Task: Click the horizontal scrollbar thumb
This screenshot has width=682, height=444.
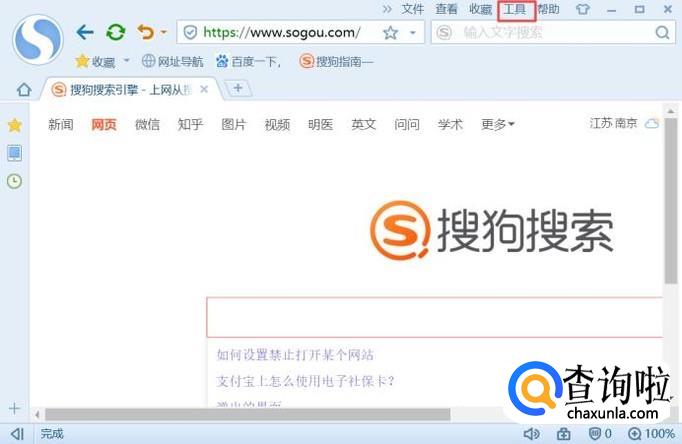Action: (247, 414)
